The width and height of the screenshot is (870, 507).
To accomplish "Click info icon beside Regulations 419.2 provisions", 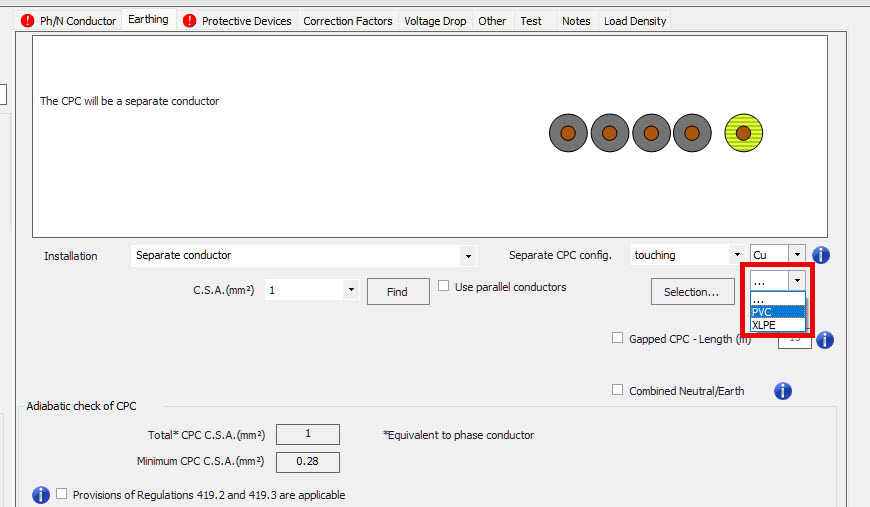I will point(41,495).
